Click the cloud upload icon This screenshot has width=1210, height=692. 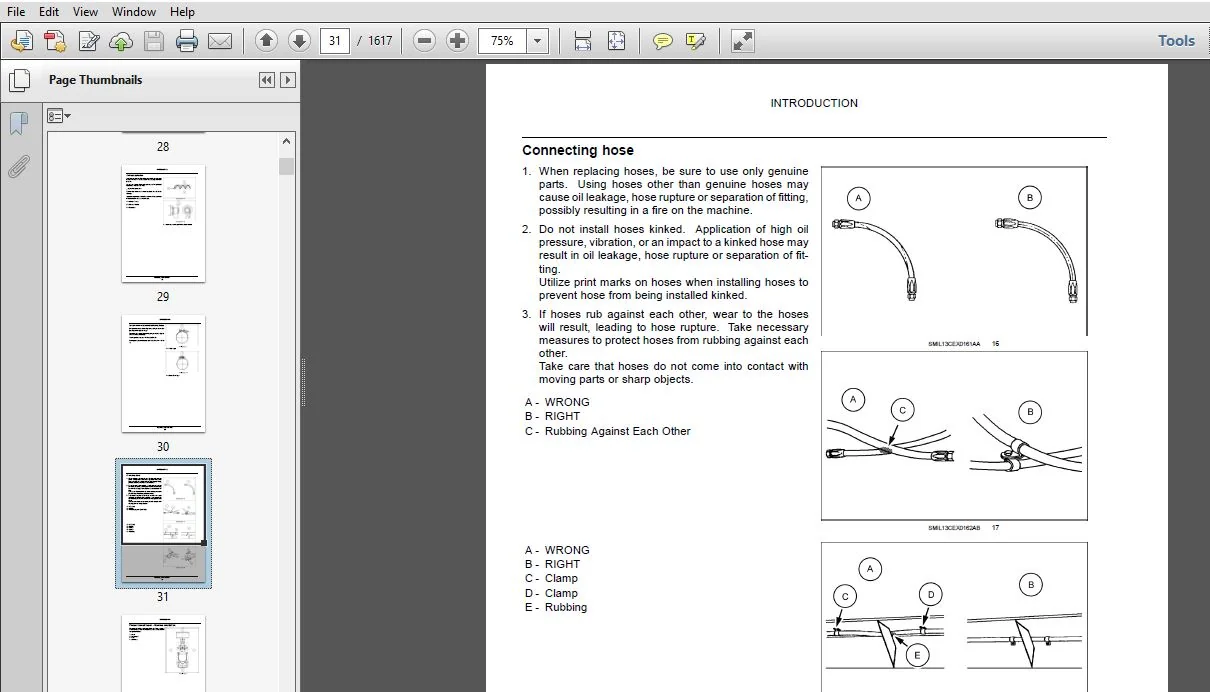pyautogui.click(x=121, y=41)
